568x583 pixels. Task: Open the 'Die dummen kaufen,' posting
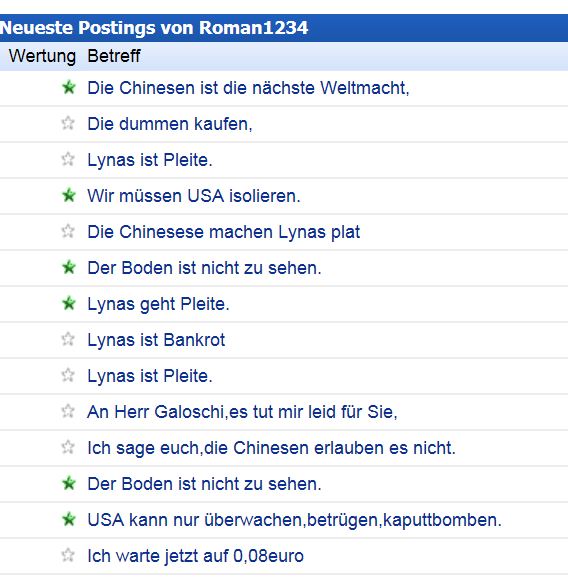170,124
